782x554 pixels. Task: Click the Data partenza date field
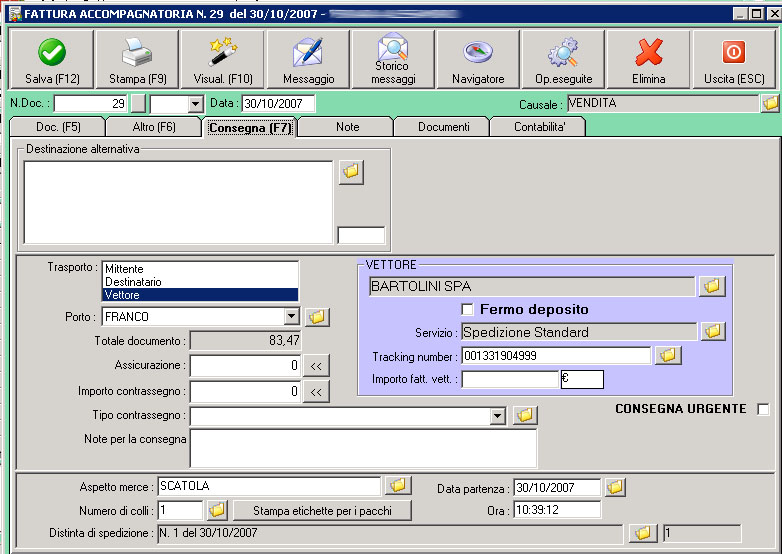[557, 487]
